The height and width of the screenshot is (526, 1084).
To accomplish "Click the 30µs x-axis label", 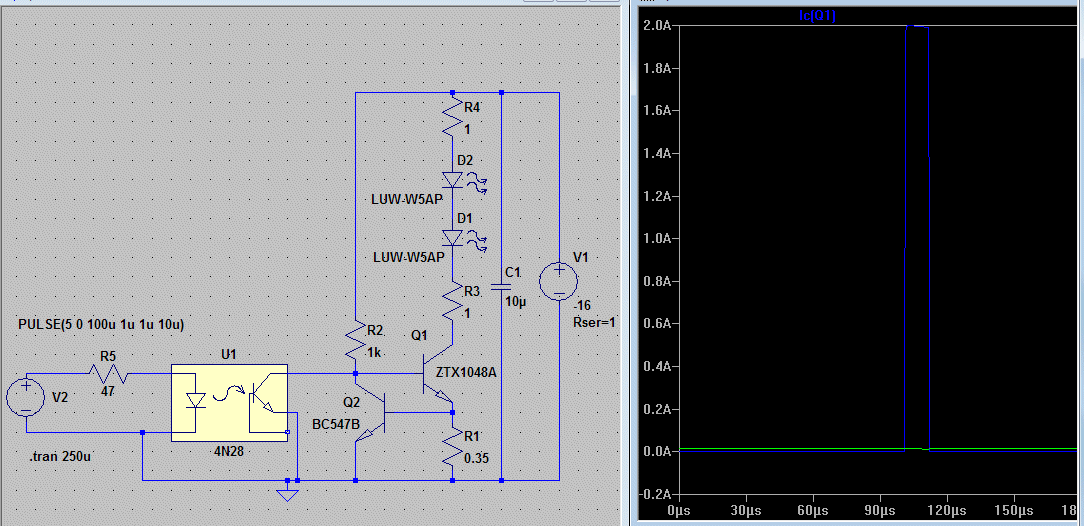I will point(746,510).
